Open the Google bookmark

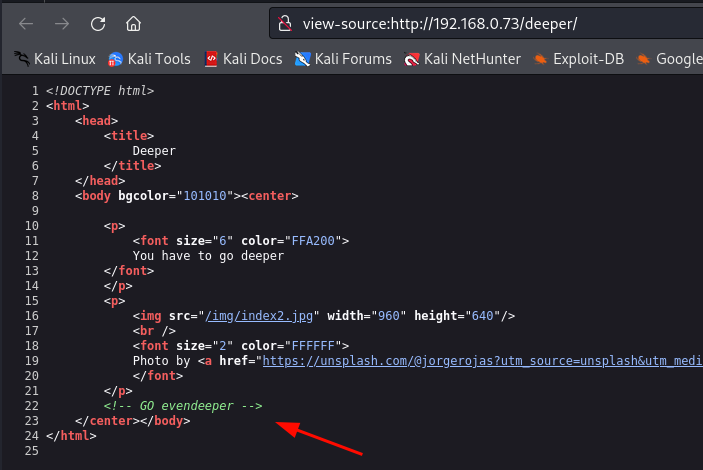(x=669, y=59)
